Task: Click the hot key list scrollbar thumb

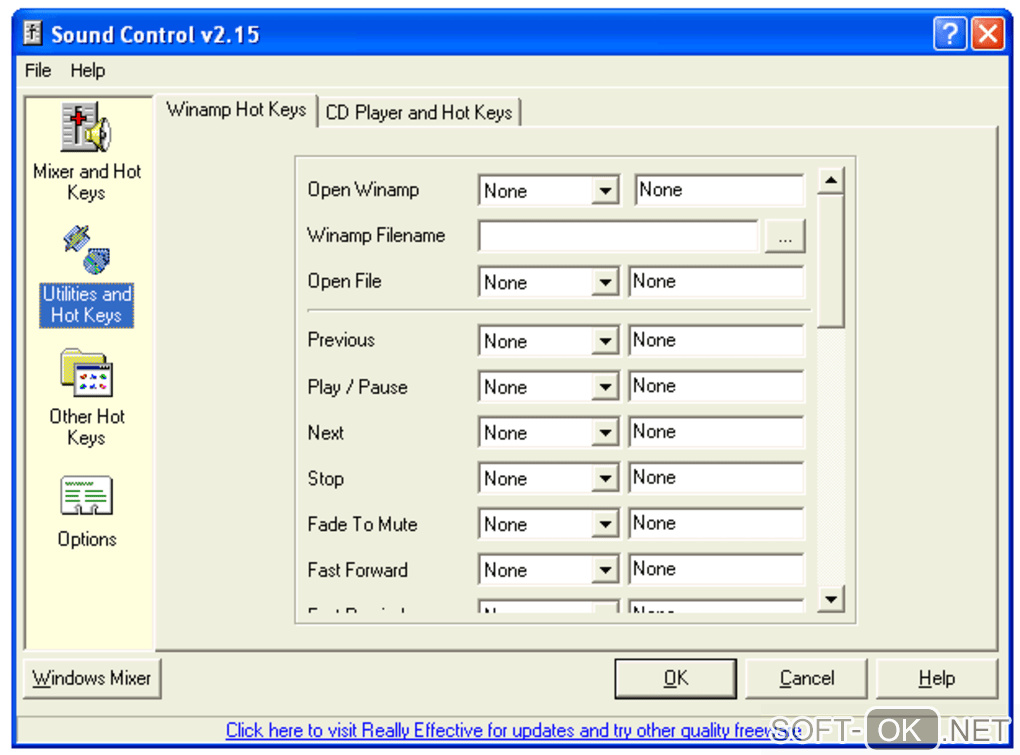Action: click(831, 260)
